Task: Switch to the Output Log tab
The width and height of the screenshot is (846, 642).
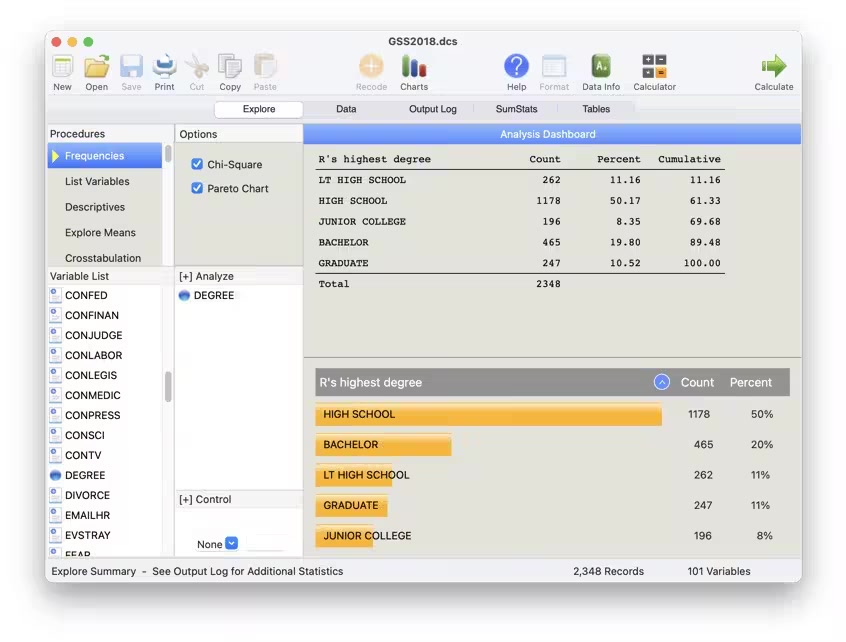Action: pos(432,109)
